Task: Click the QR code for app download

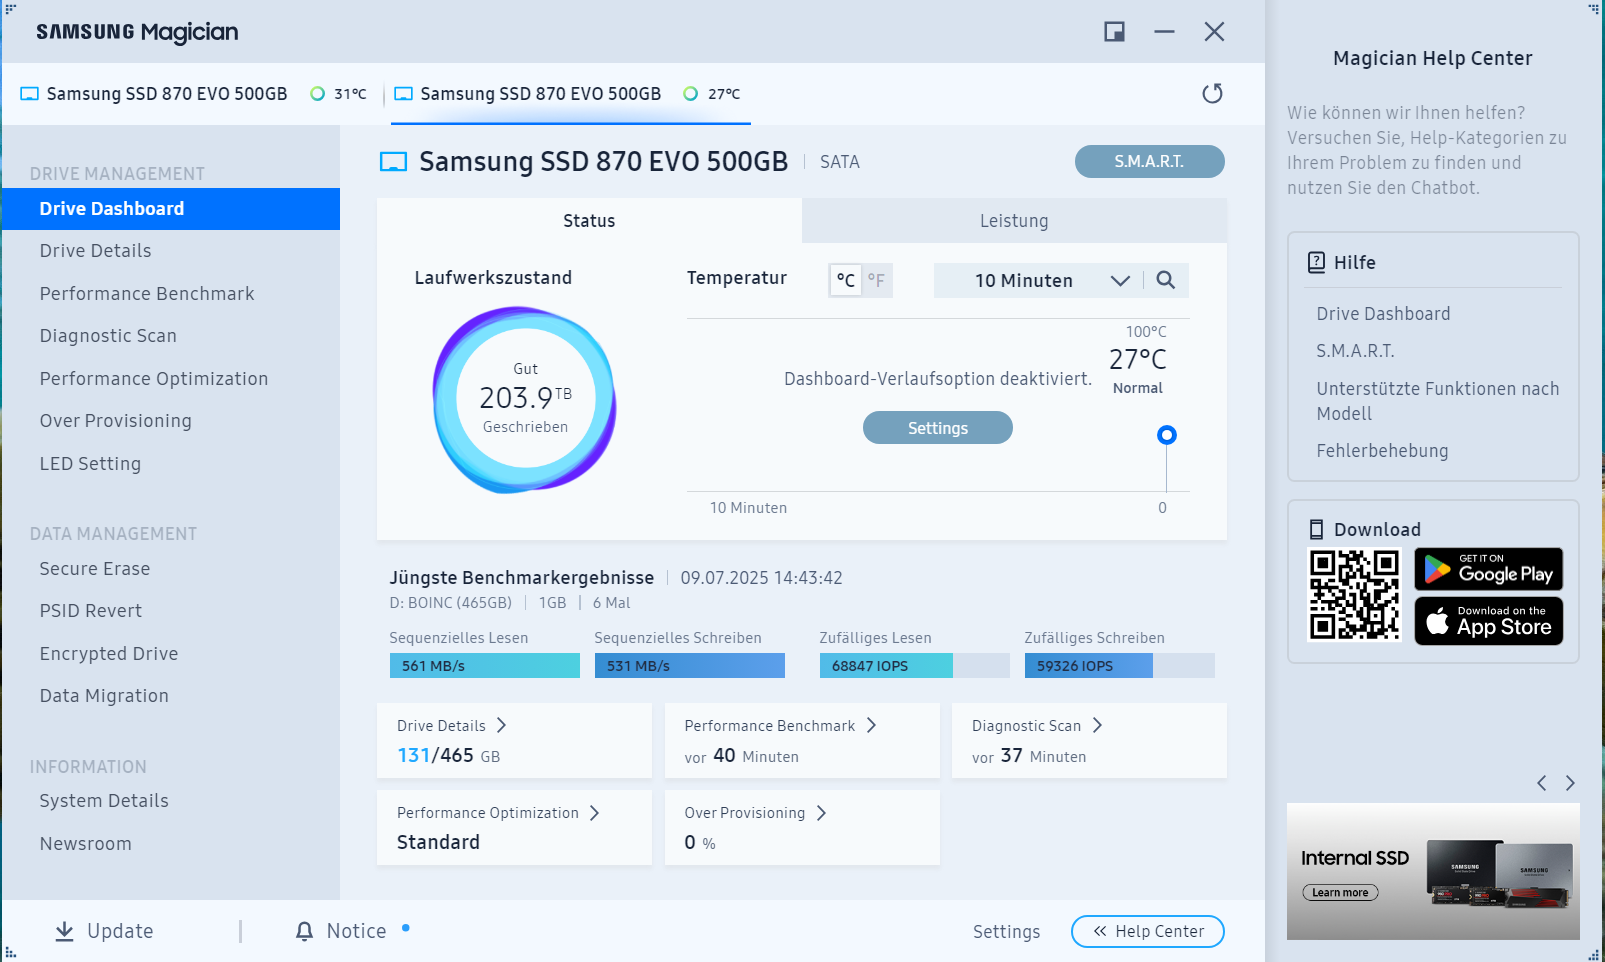Action: click(1355, 594)
